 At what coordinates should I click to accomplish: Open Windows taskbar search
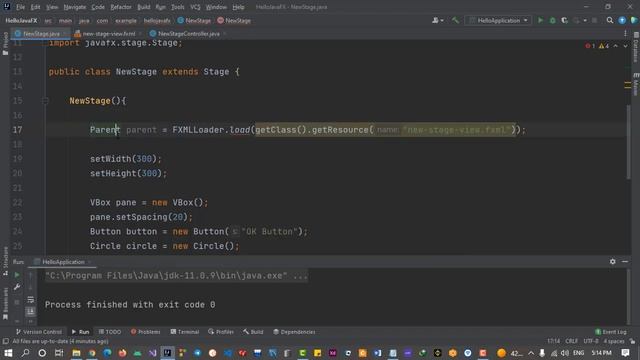(25, 353)
